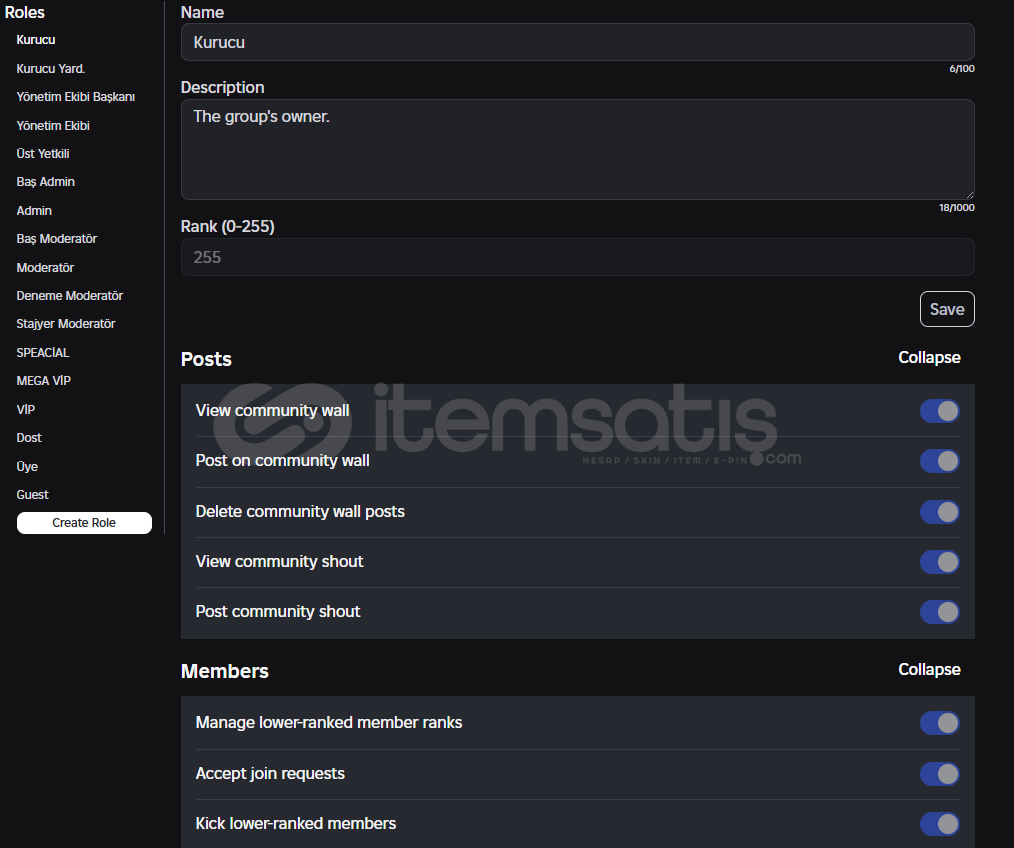1014x848 pixels.
Task: Click the Create Role button
Action: 84,523
